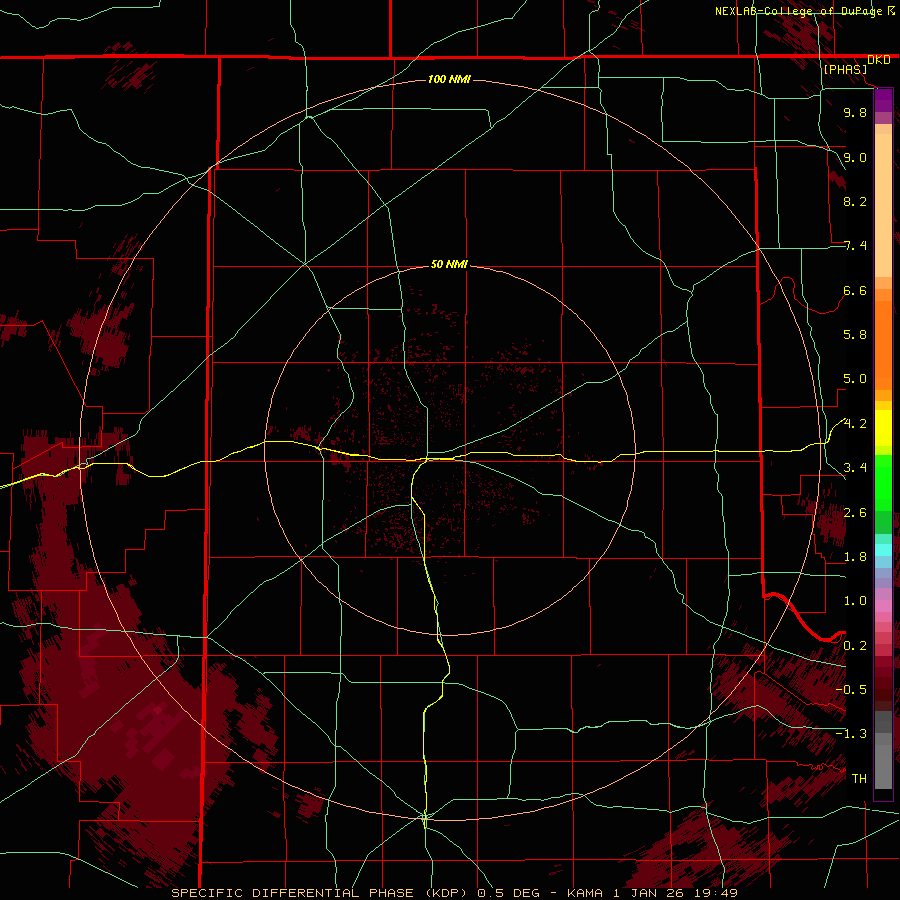Click the NEXLAB-College of DuPage credit text
This screenshot has height=900, width=900.
(799, 11)
